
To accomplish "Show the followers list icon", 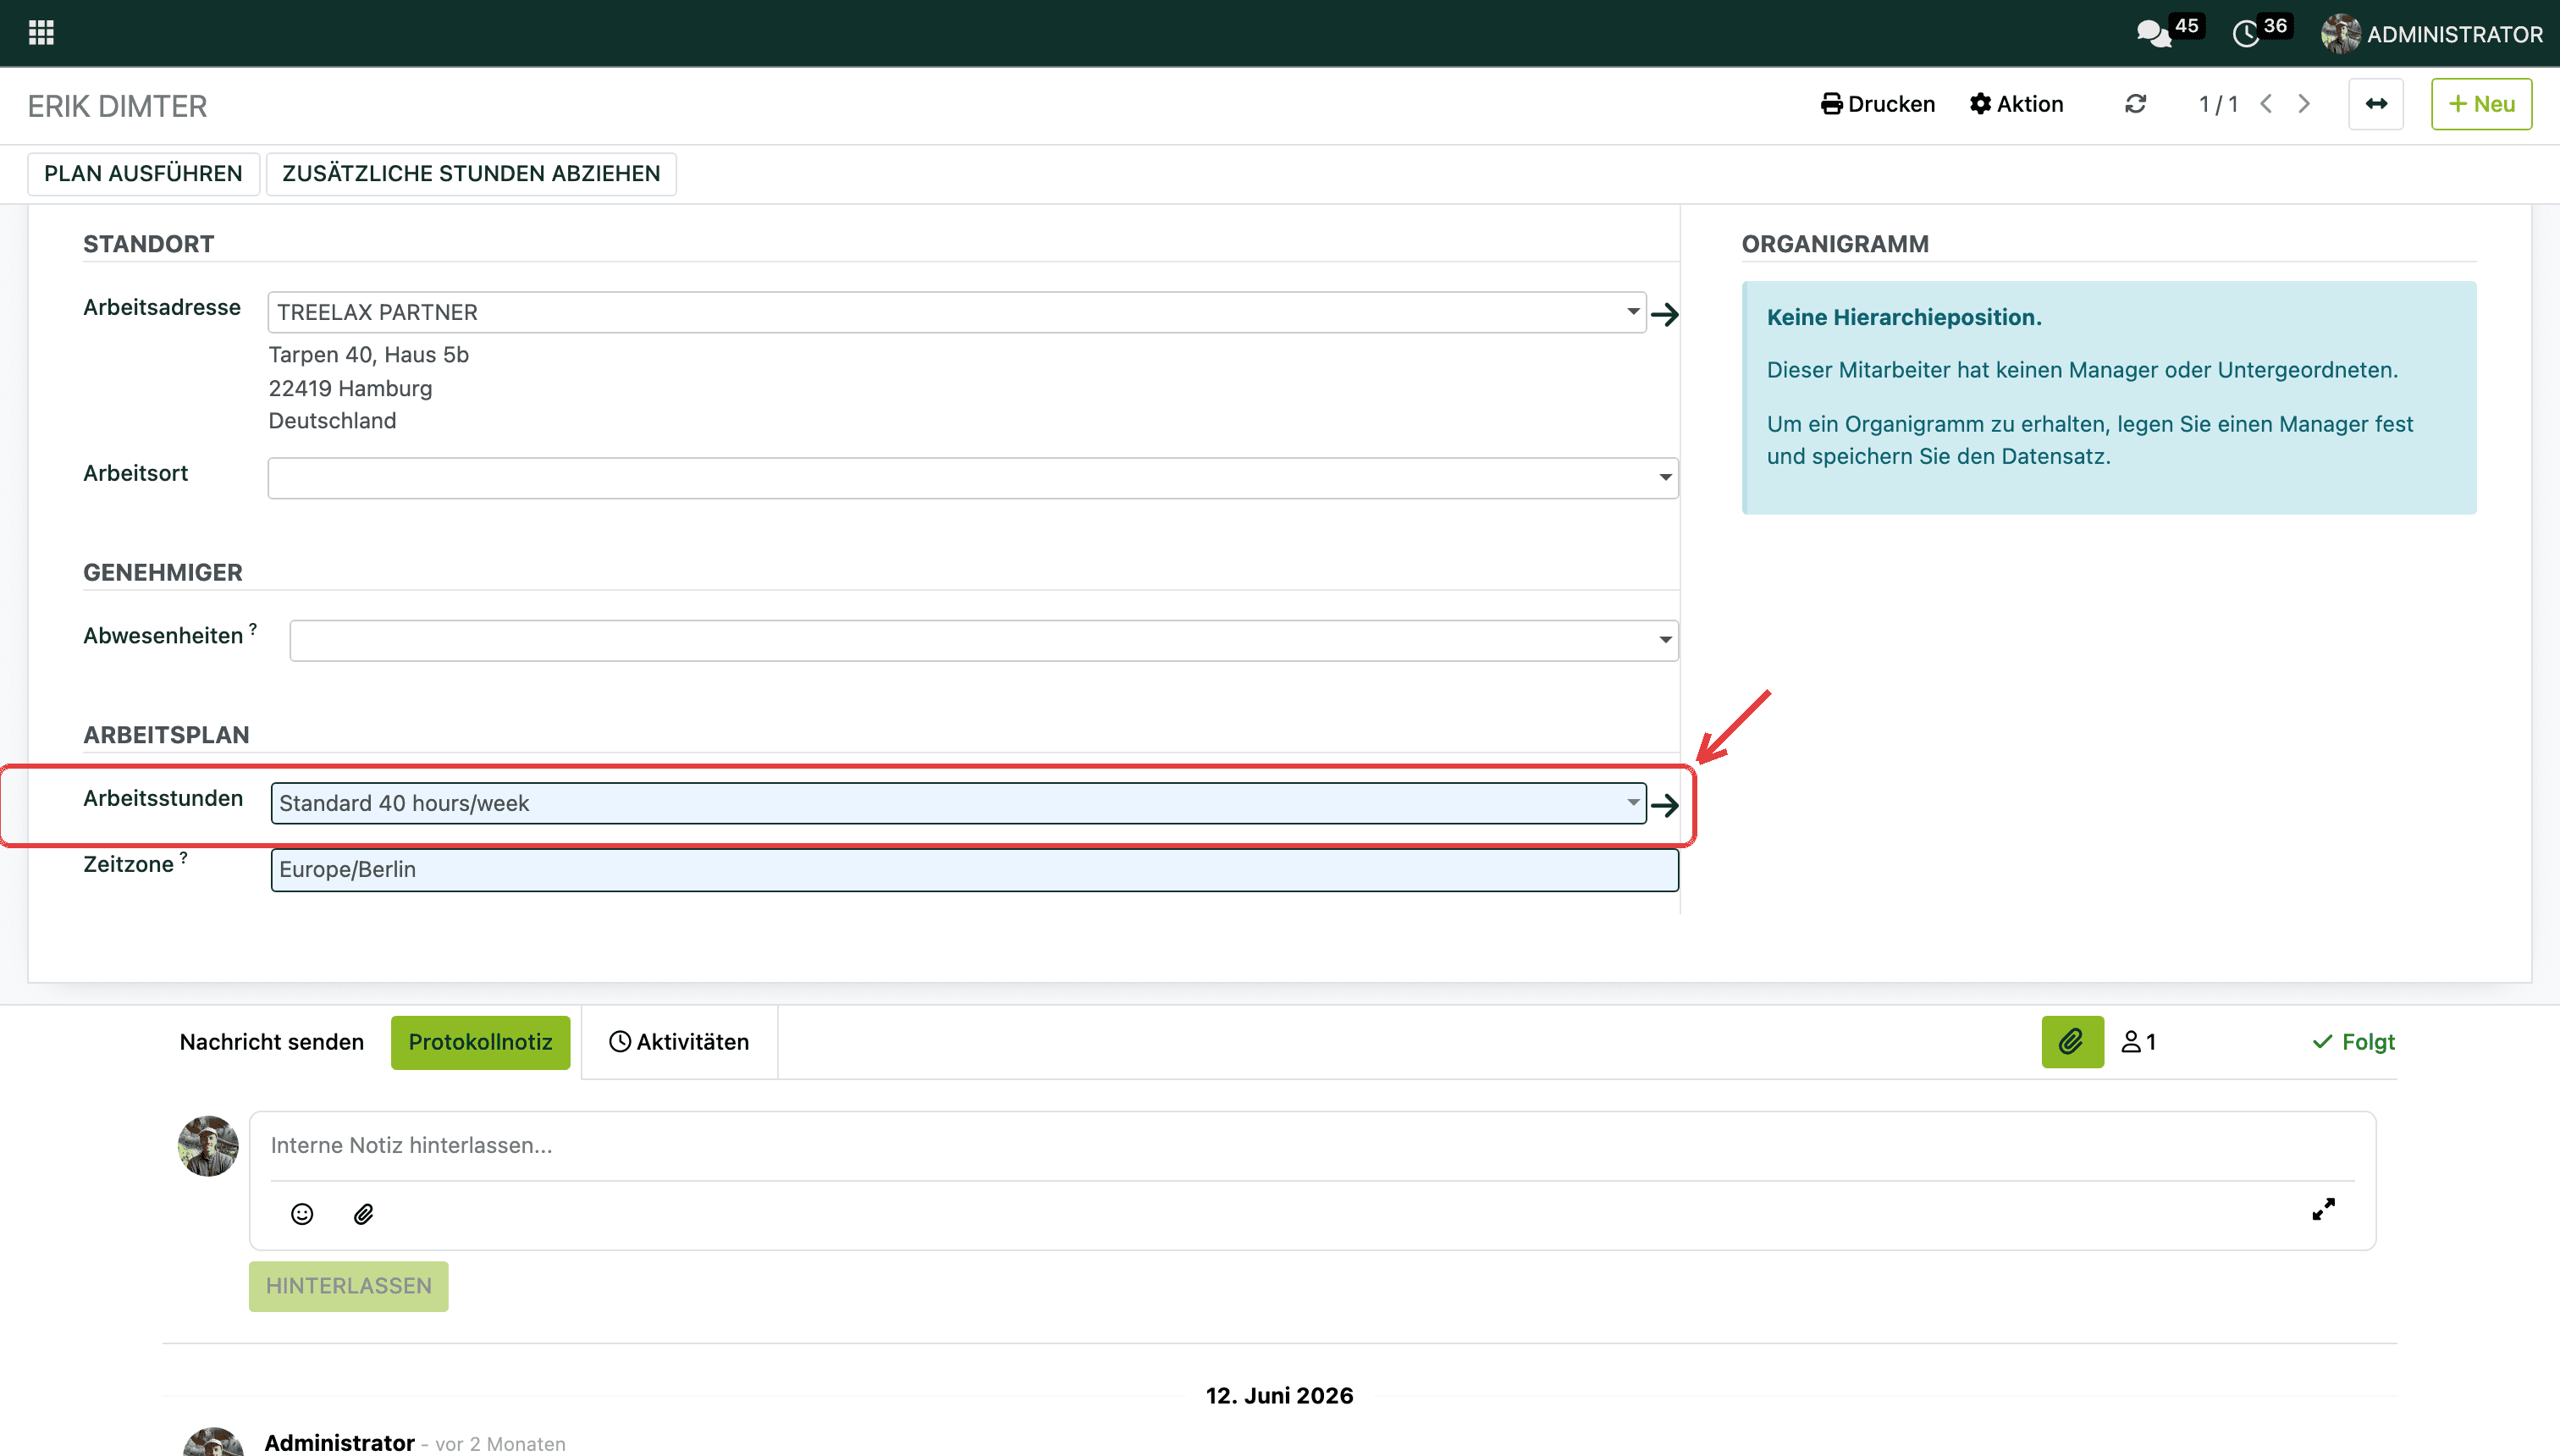I will point(2138,1042).
